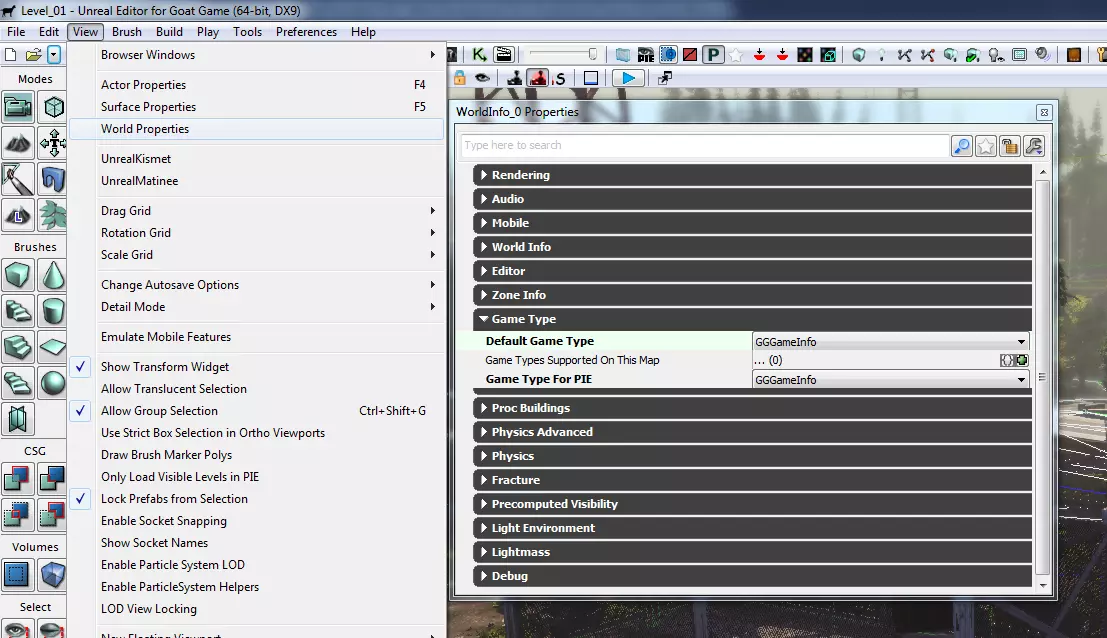
Task: Switch to Terrain editing mode
Action: 18,143
